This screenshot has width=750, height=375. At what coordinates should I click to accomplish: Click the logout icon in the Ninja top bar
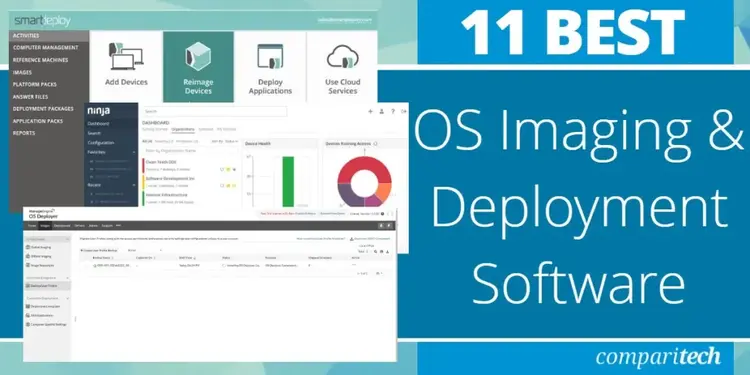(404, 111)
